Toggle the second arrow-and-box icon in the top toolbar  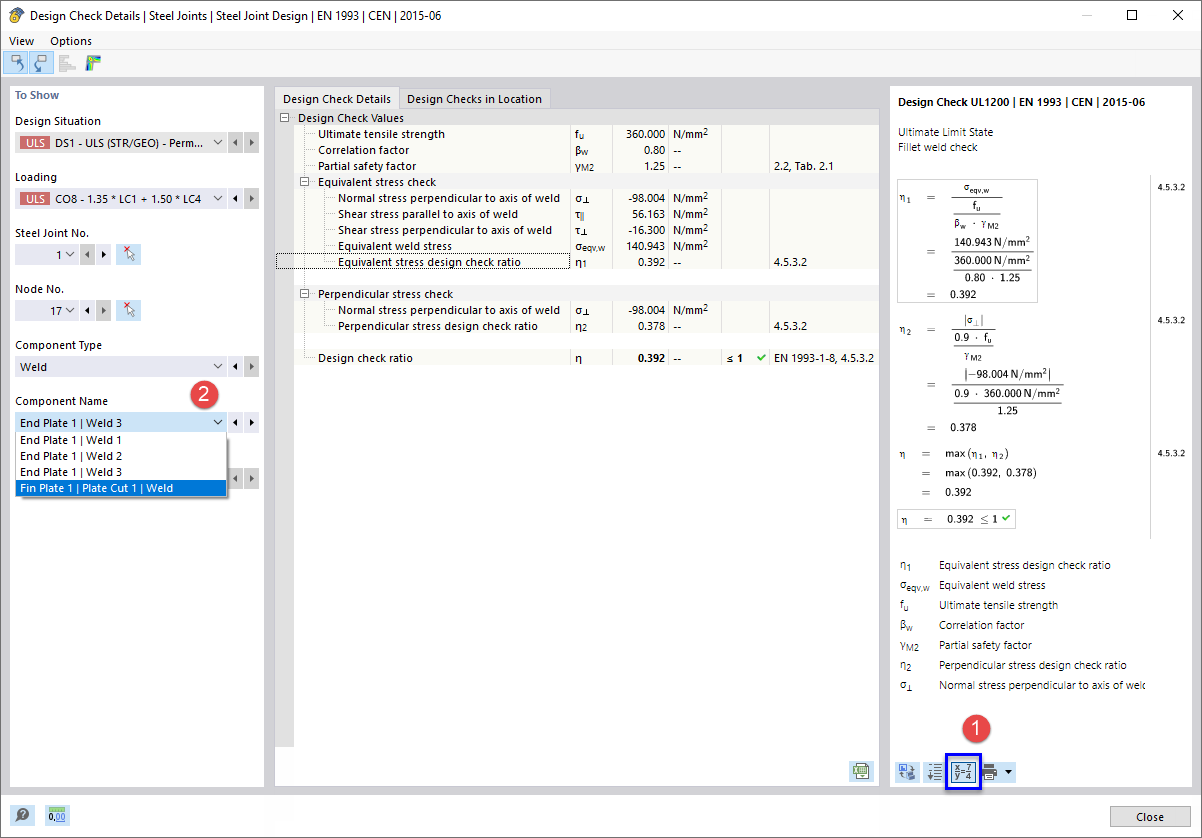(x=42, y=63)
